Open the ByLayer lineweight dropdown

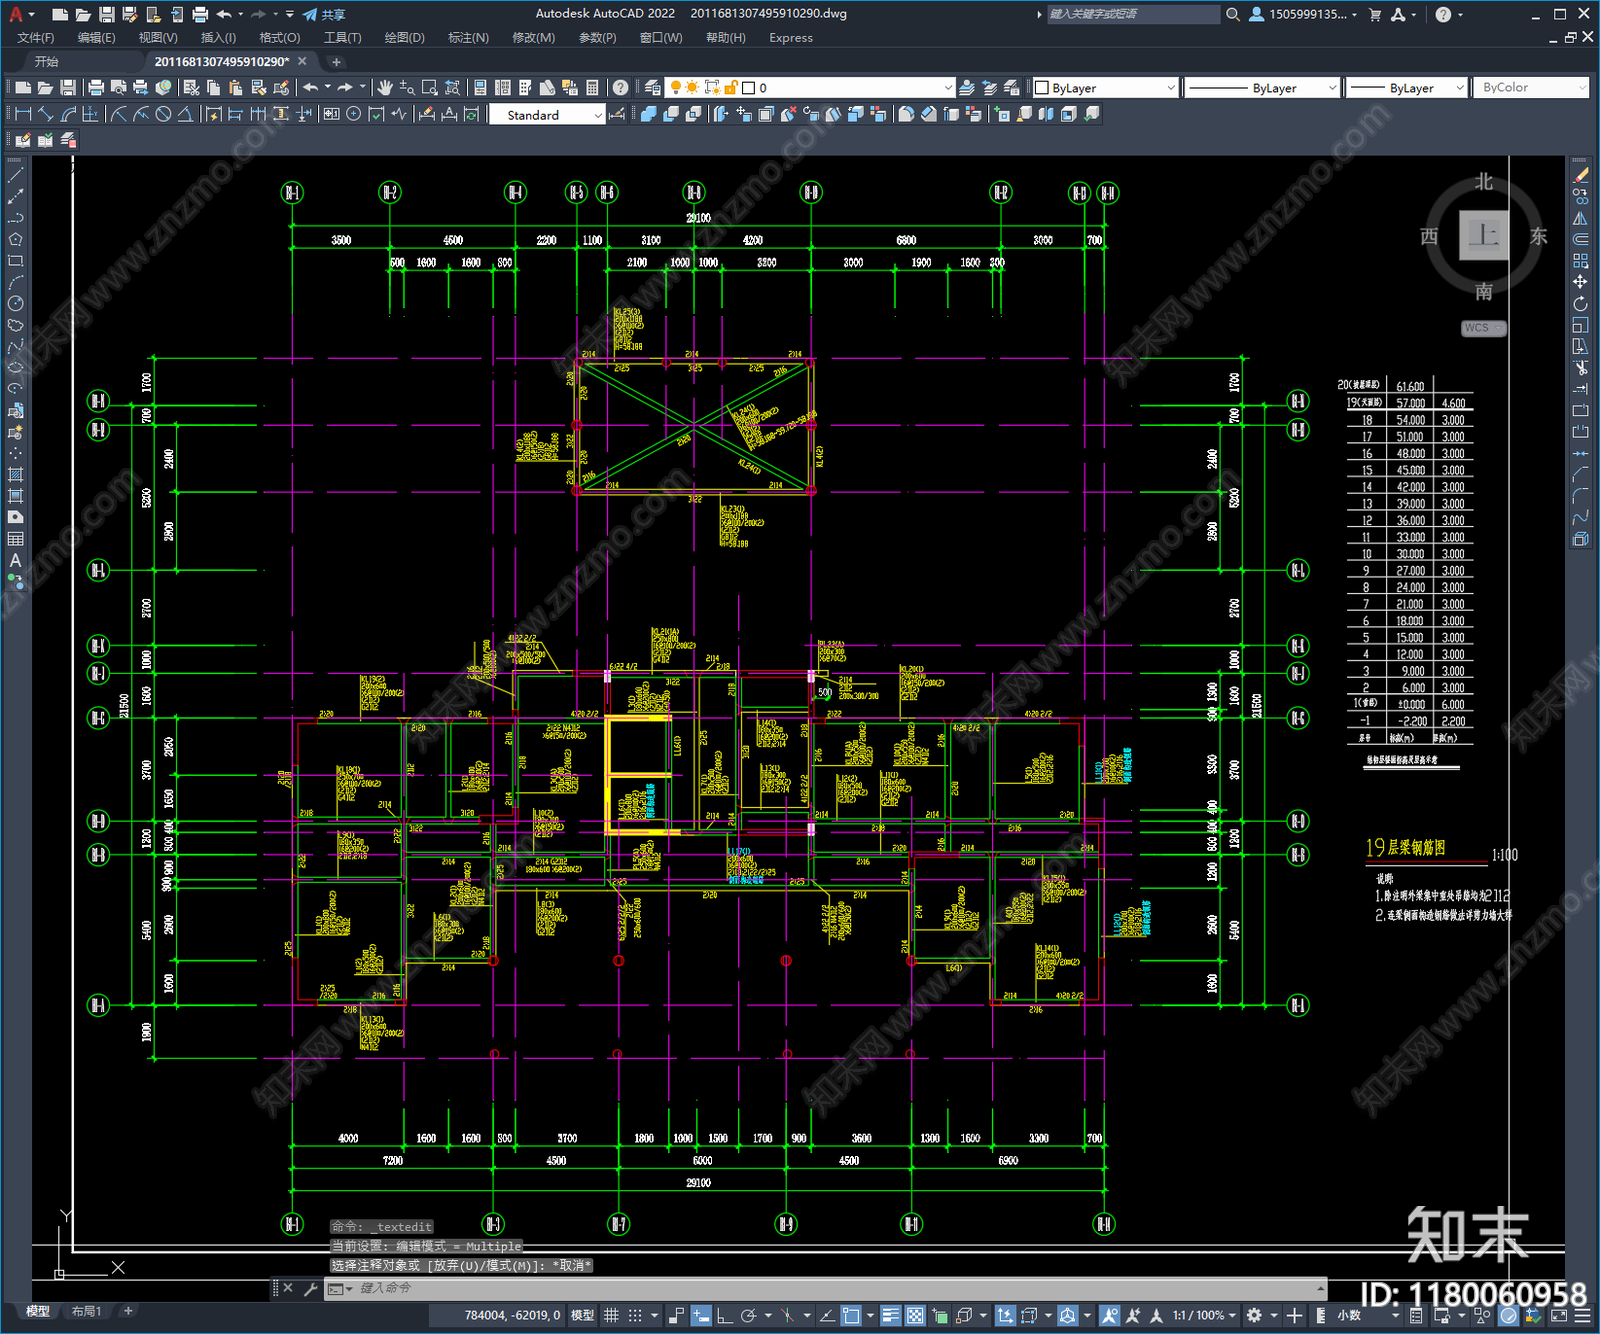(x=1406, y=88)
